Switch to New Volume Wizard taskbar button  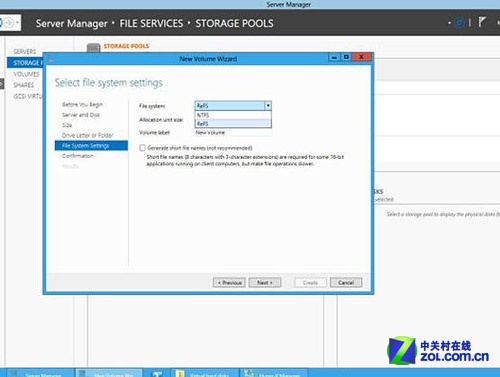pos(109,373)
